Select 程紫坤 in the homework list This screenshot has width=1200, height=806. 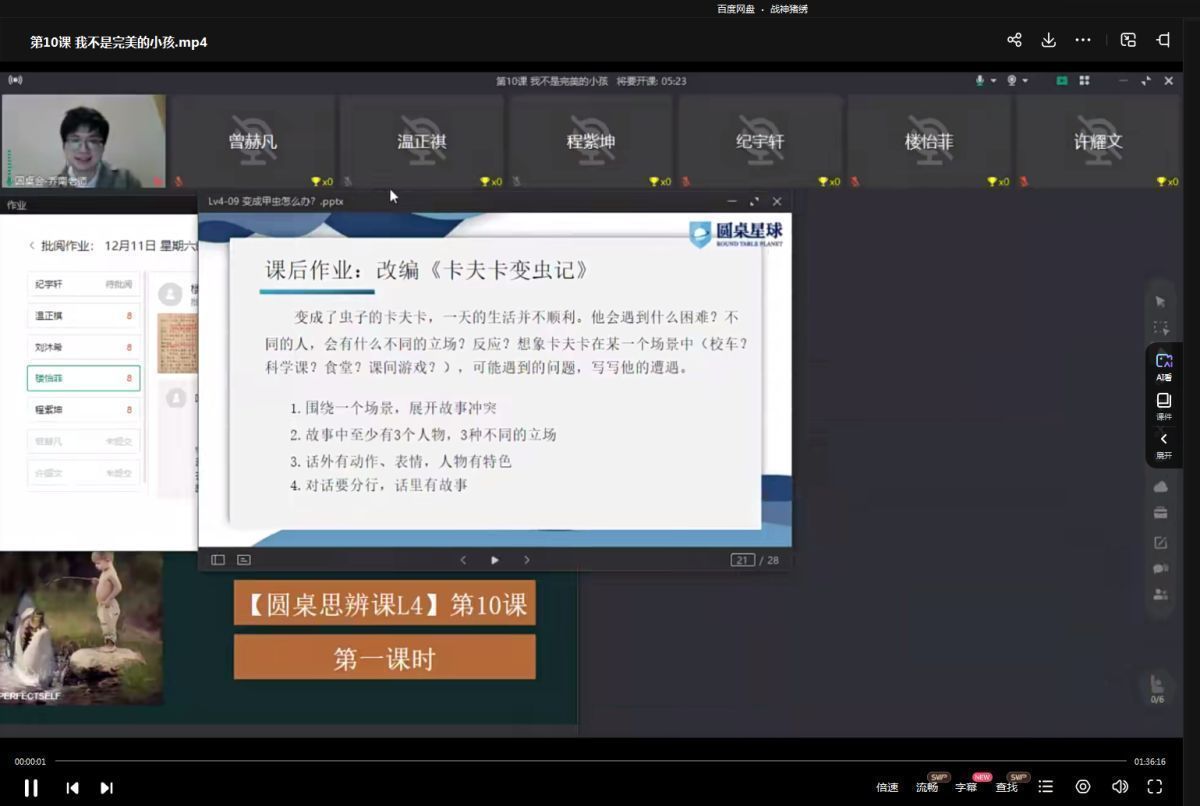point(84,410)
